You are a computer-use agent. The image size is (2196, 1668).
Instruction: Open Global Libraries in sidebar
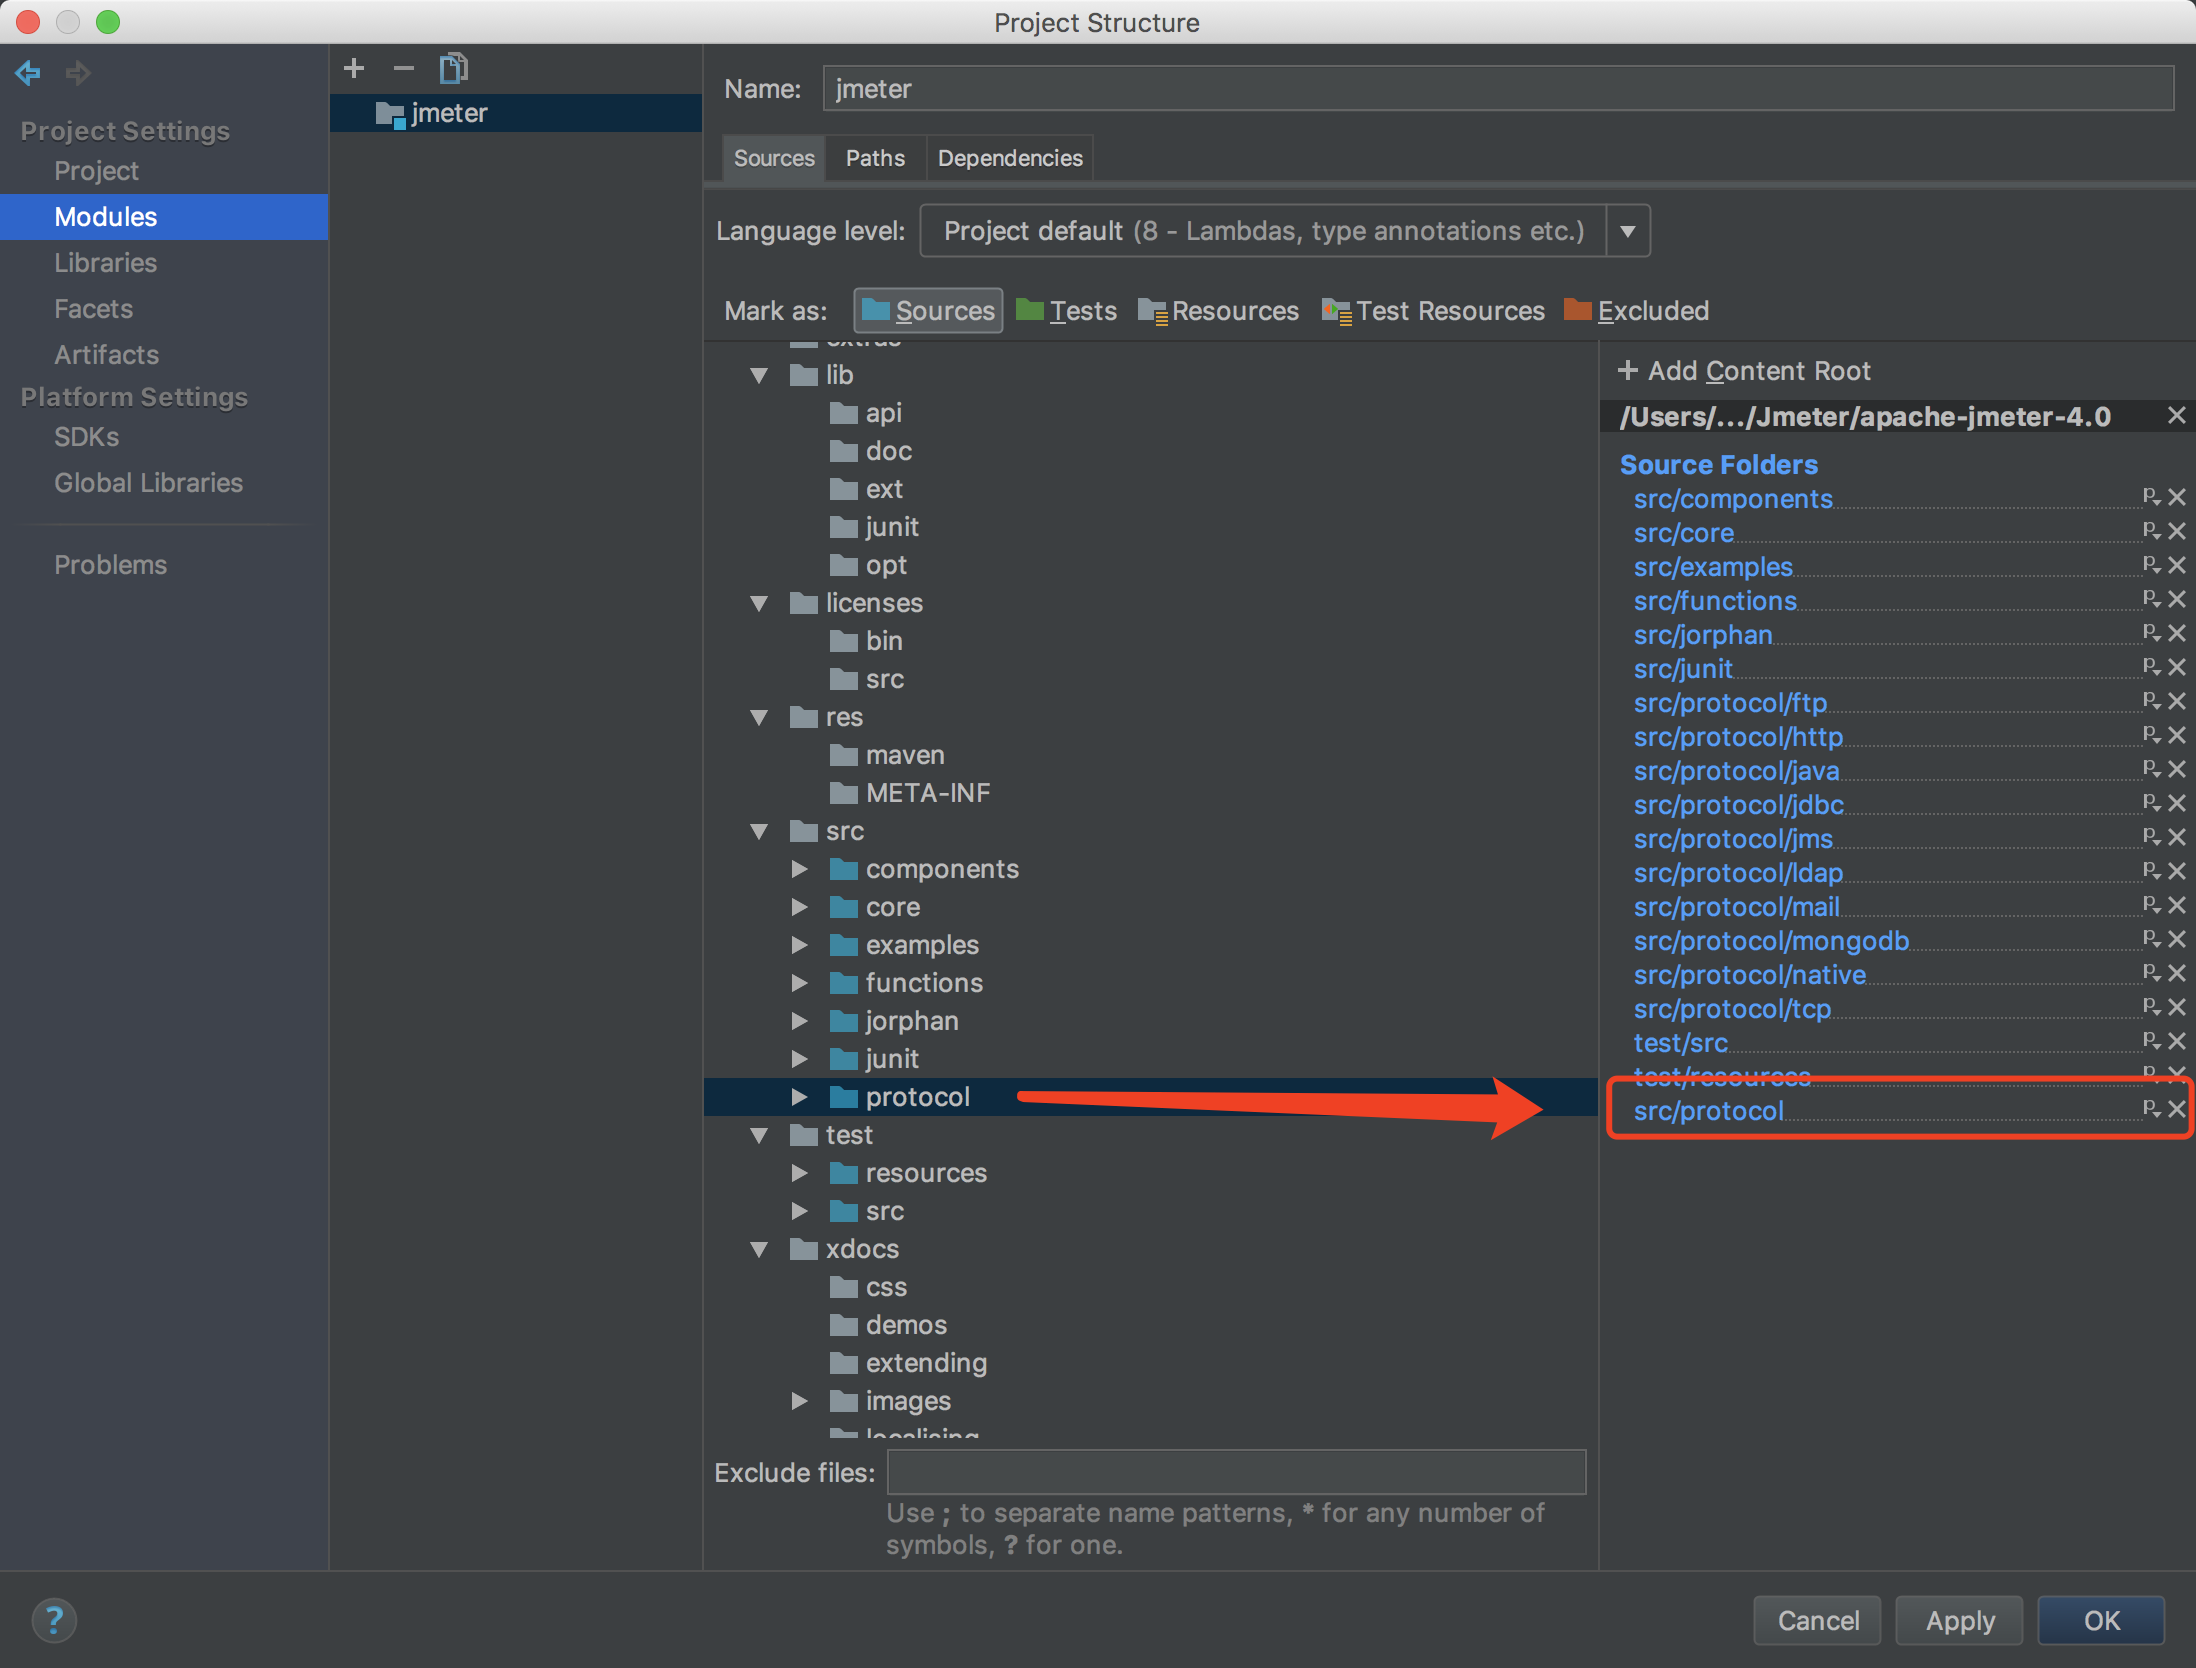[x=148, y=483]
